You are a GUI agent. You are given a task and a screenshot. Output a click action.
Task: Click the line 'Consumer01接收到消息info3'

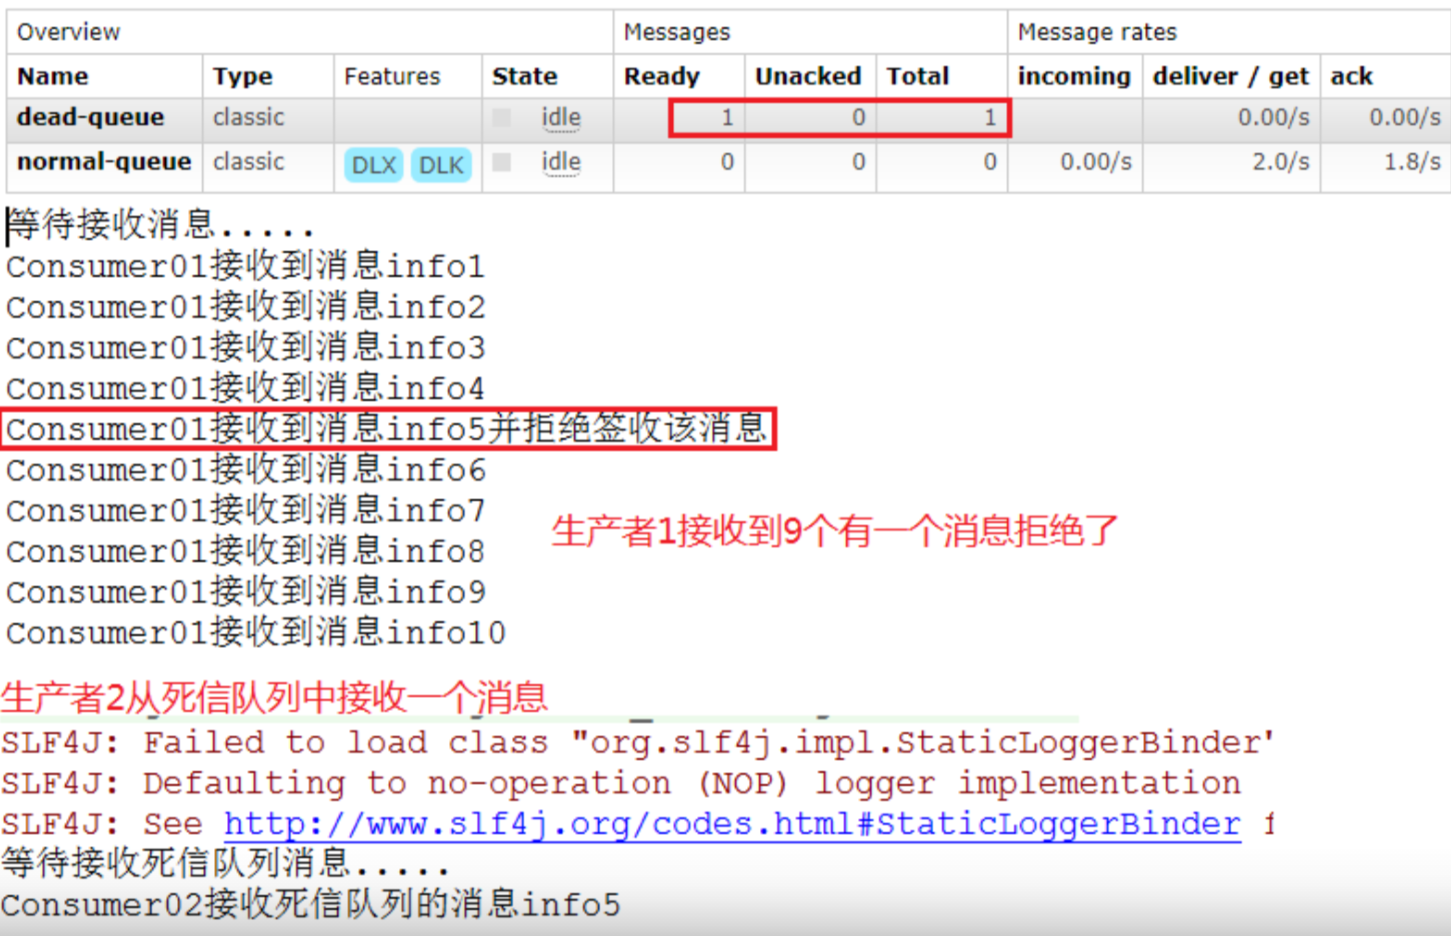click(x=246, y=348)
